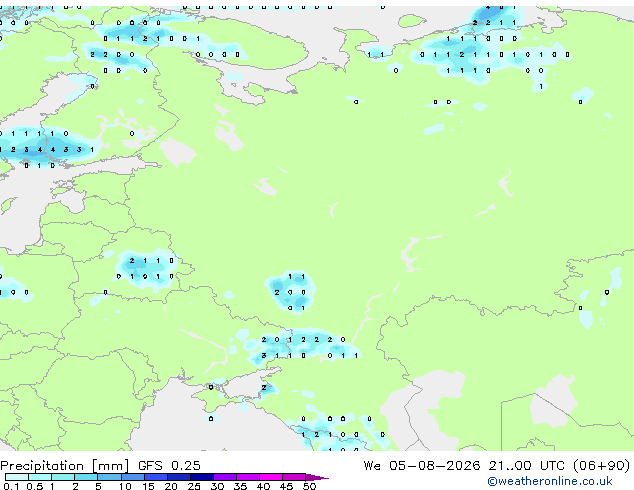This screenshot has height=490, width=634.
Task: Click legend tick label '30'
Action: tap(217, 486)
